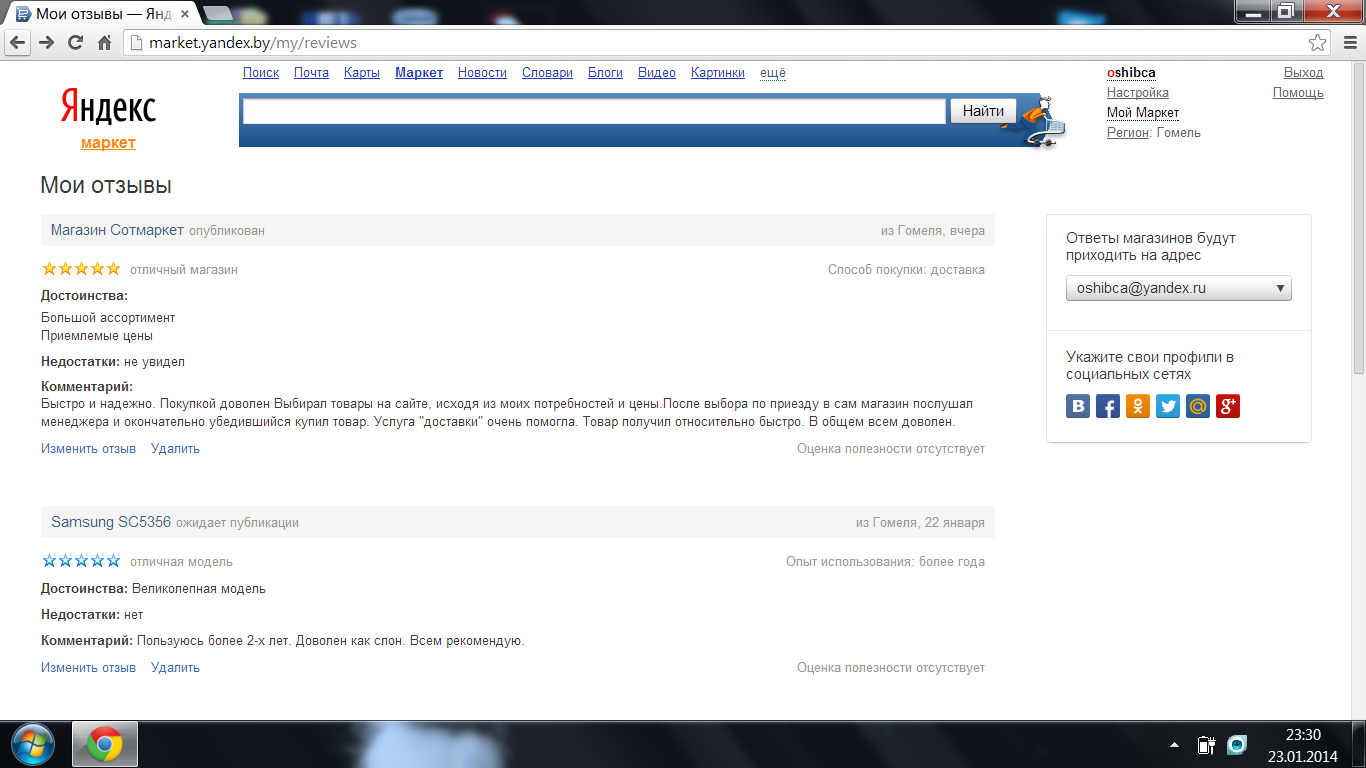This screenshot has height=768, width=1366.
Task: Bookmark page with the star icon
Action: (1318, 43)
